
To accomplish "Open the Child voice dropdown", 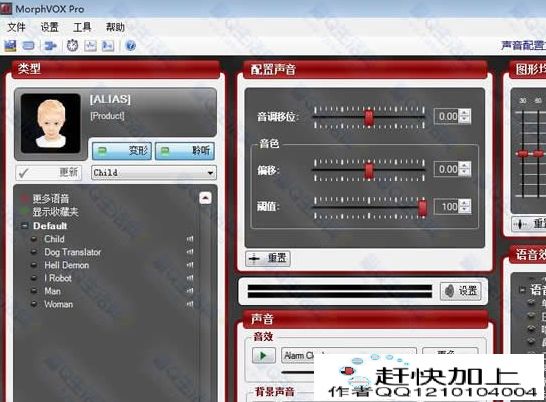I will 154,172.
